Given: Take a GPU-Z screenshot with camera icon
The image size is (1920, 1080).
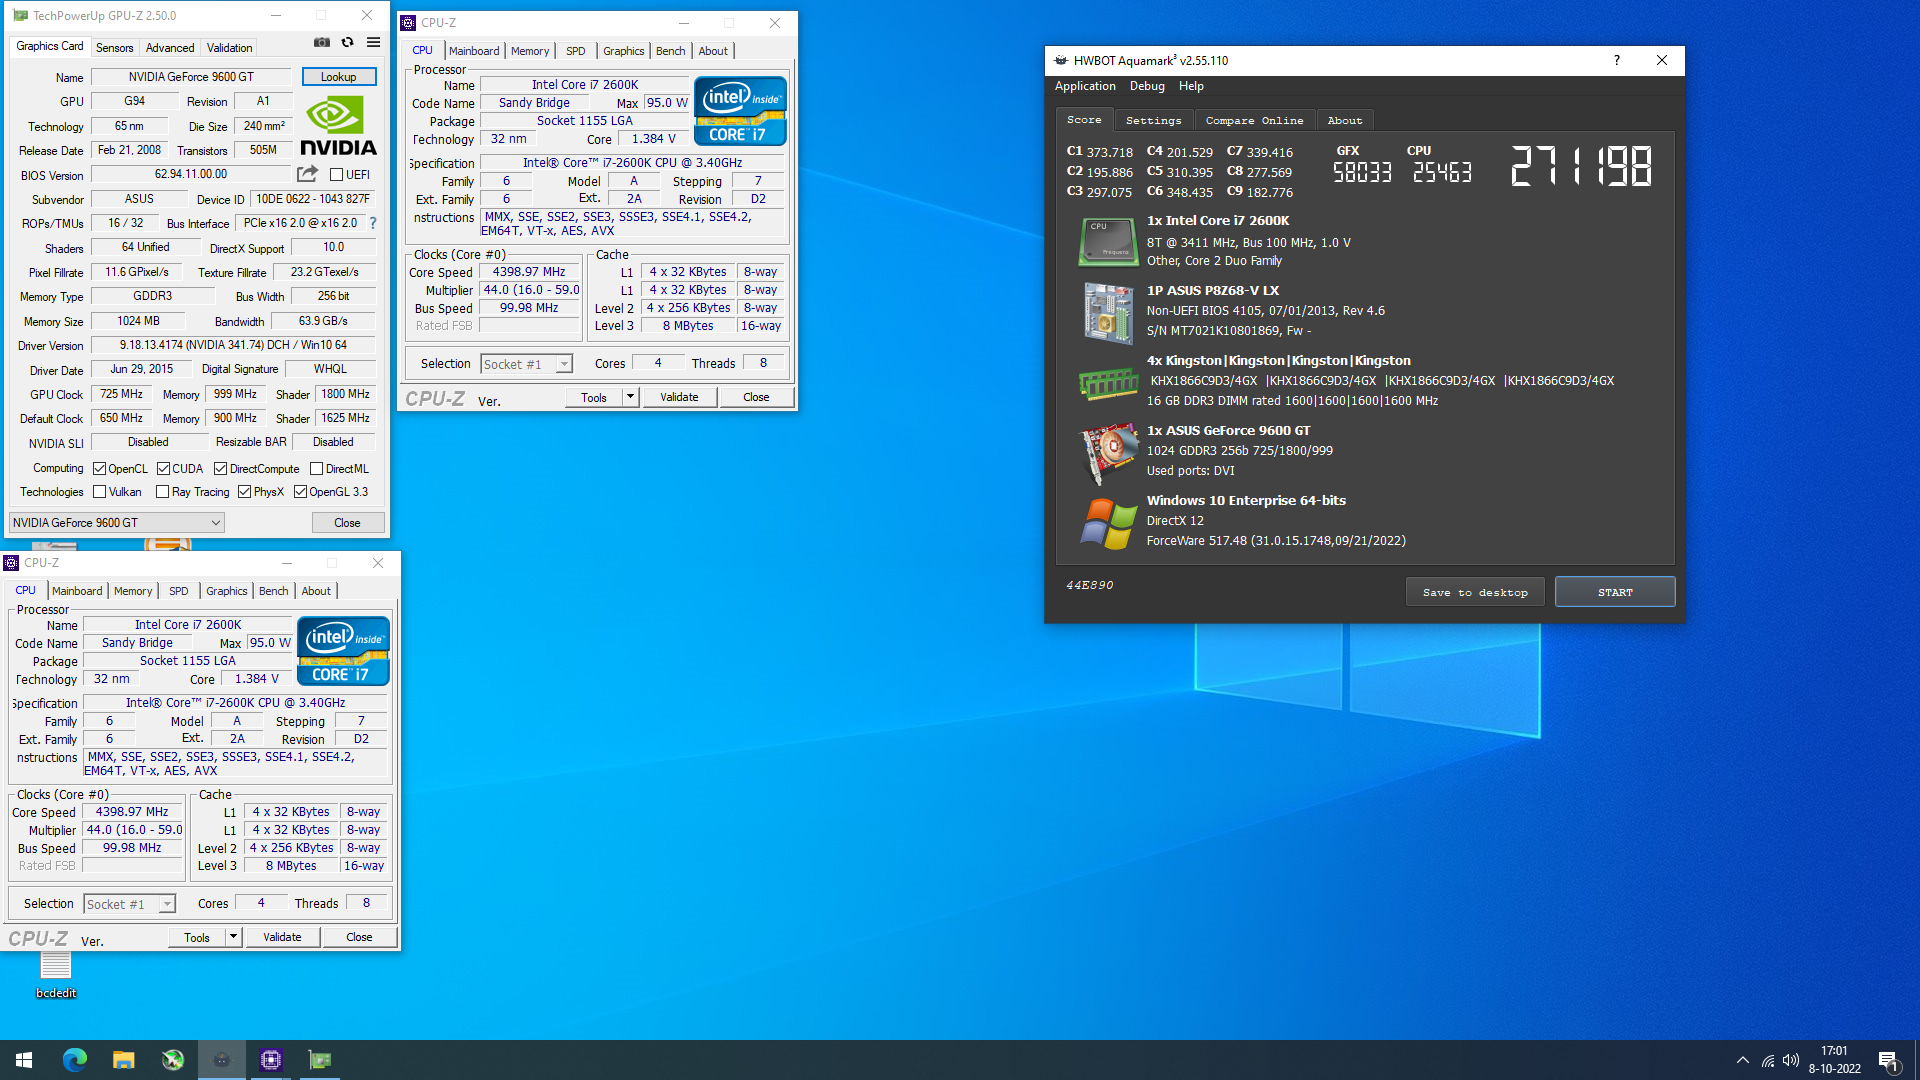Looking at the screenshot, I should point(321,42).
